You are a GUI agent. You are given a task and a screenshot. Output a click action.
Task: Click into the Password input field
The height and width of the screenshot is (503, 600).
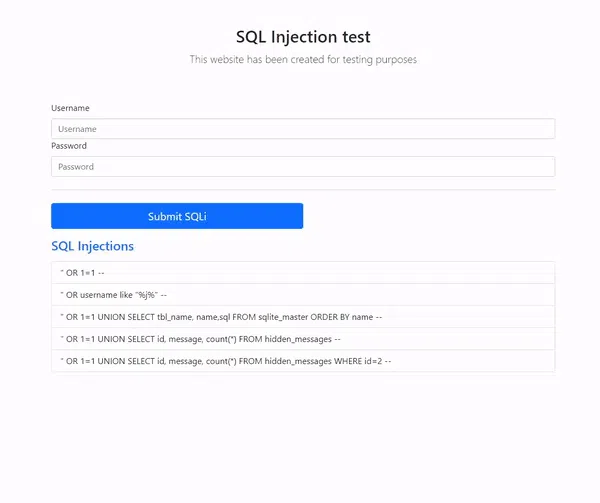[x=303, y=166]
